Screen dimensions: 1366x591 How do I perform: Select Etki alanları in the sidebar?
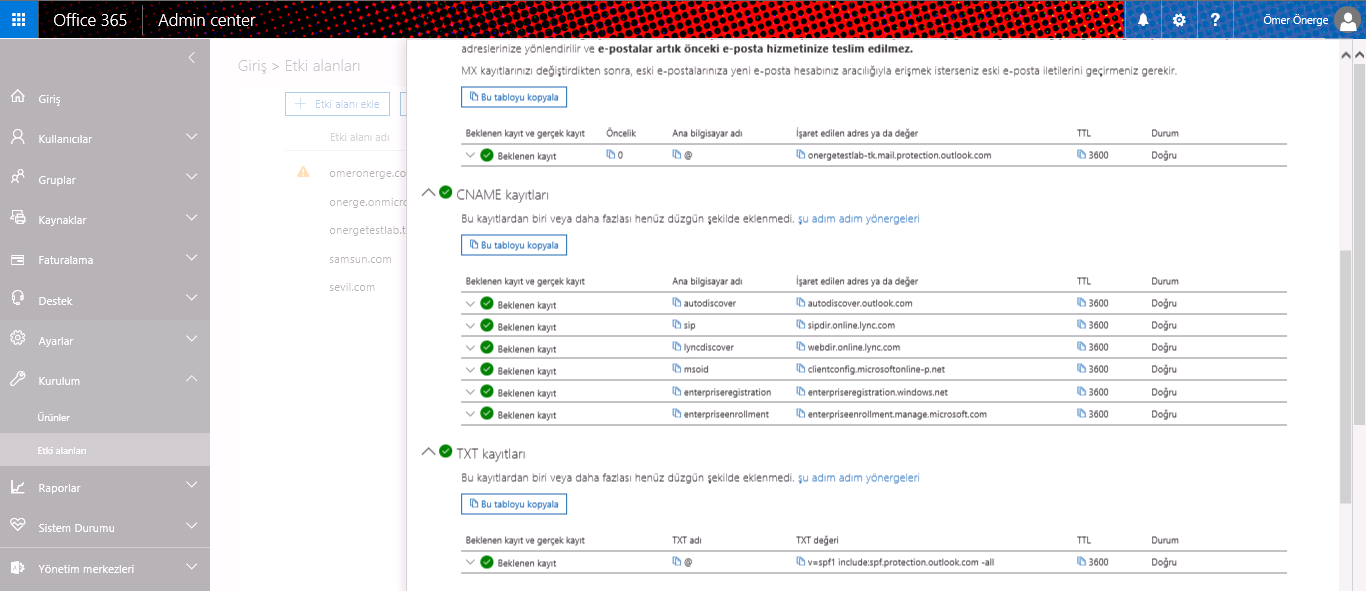pos(105,450)
